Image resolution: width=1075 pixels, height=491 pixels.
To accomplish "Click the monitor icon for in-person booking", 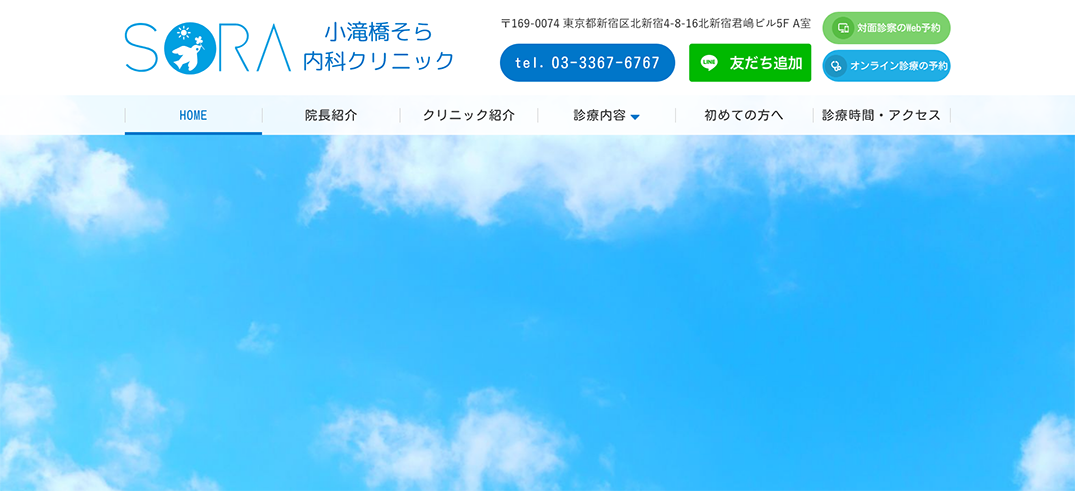I will tap(843, 28).
